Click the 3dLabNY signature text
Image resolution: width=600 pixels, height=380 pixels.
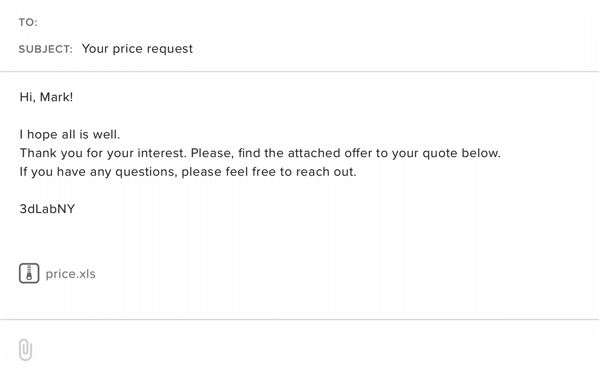(47, 209)
